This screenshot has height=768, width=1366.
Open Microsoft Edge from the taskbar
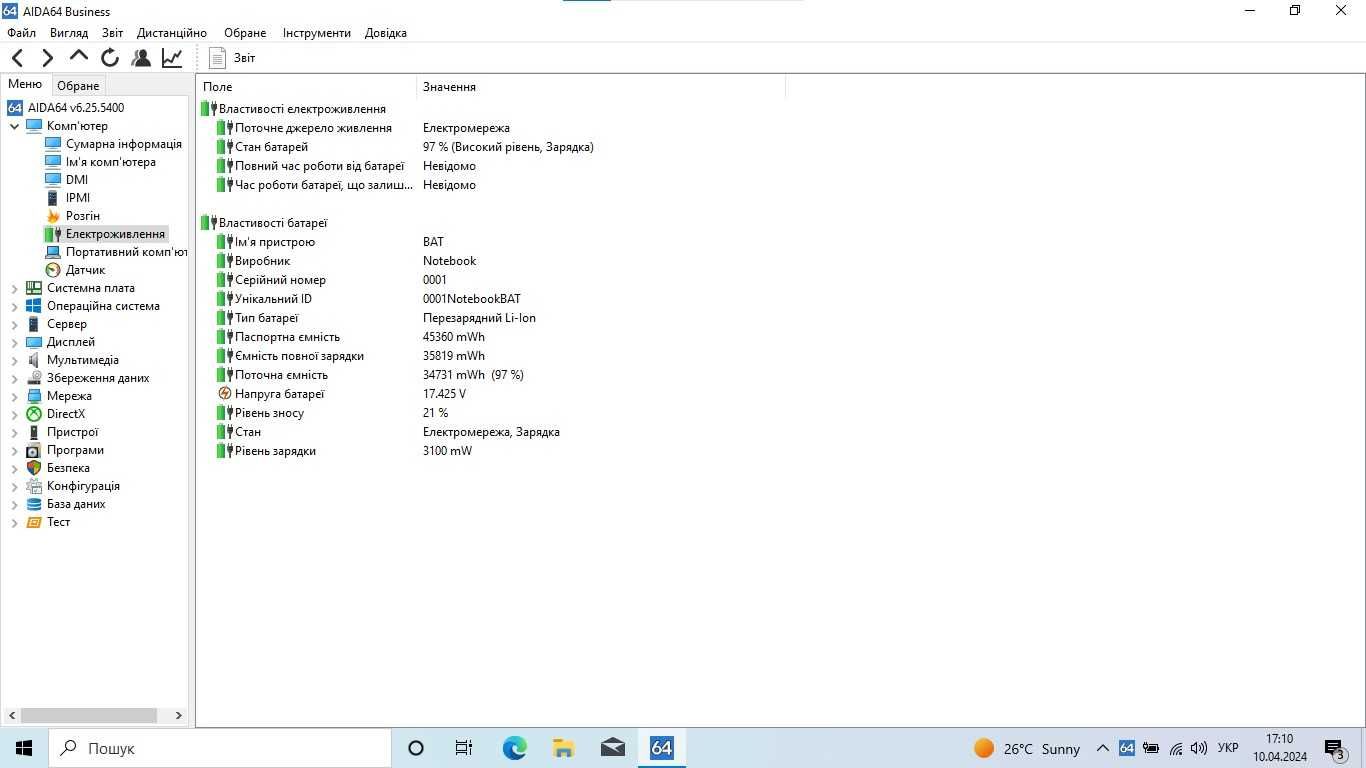tap(514, 748)
